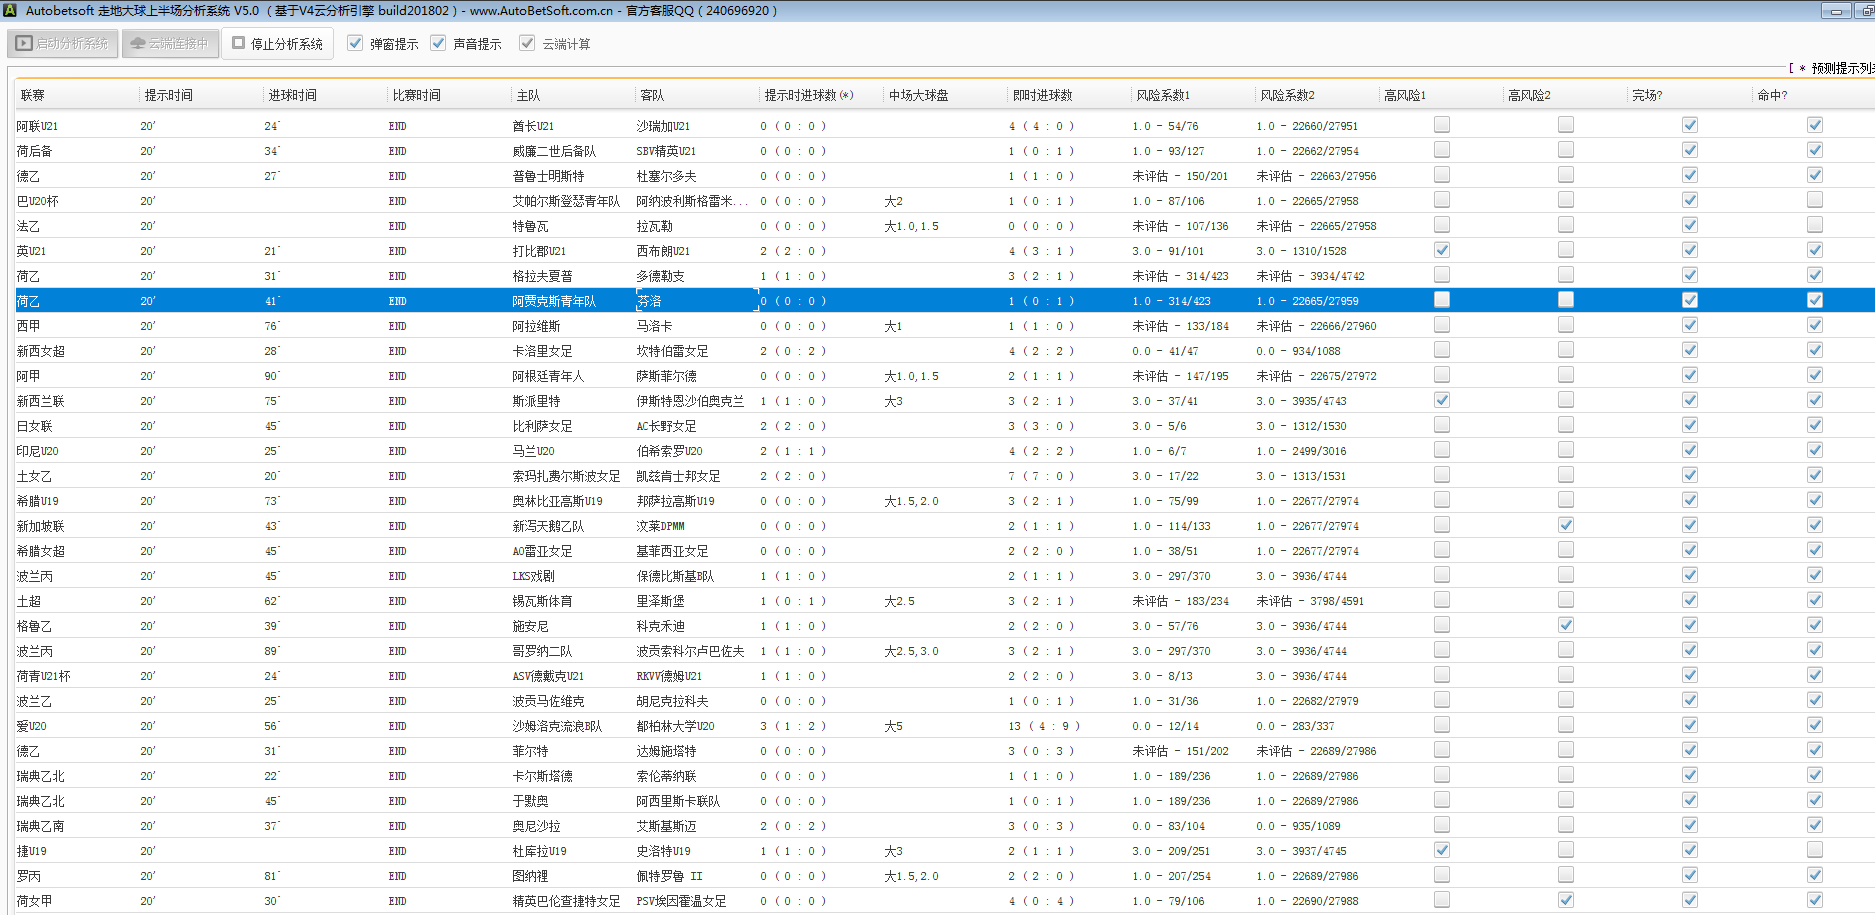Click the 主队 column header
Viewport: 1875px width, 915px height.
tap(528, 95)
